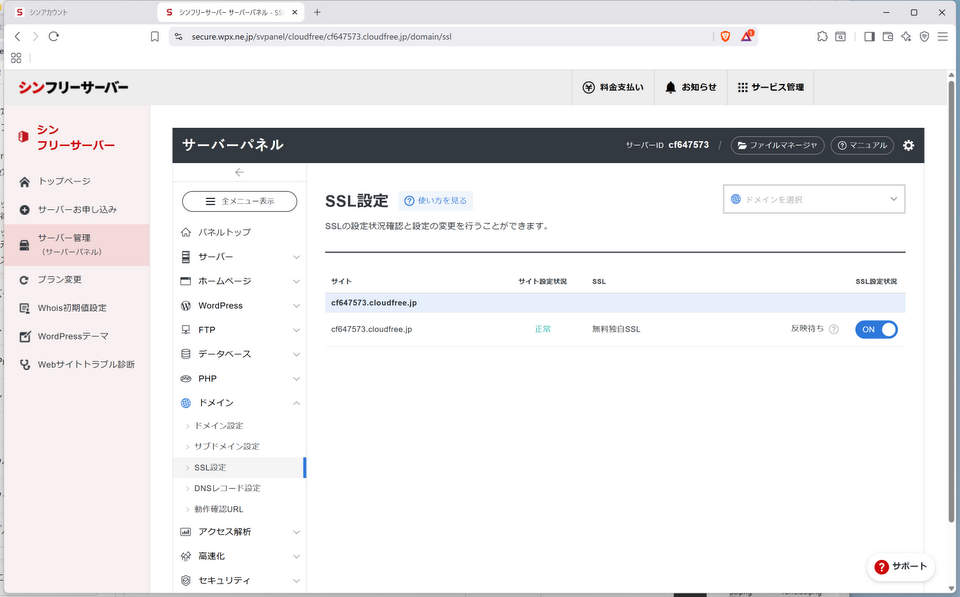This screenshot has height=597, width=960.
Task: Open the お知らせ bell notifications
Action: [x=690, y=87]
